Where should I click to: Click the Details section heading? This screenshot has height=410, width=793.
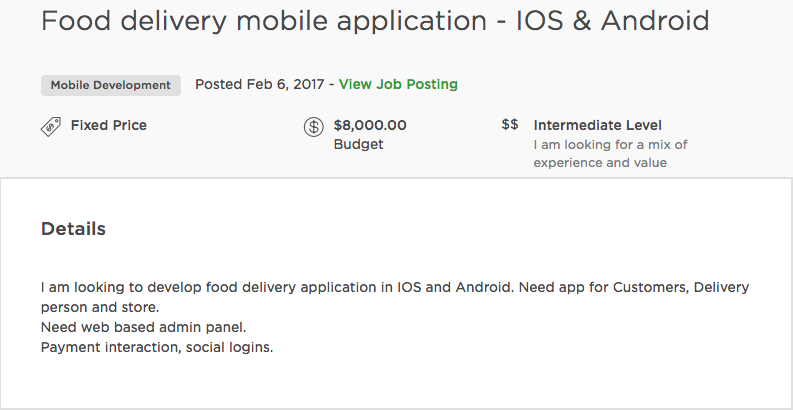(x=73, y=229)
